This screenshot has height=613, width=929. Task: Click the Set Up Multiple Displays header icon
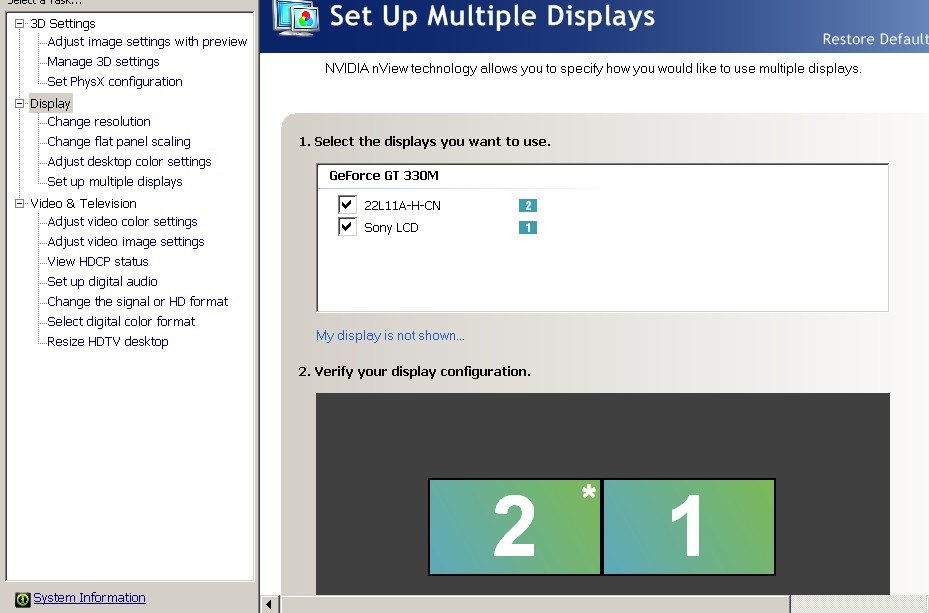pyautogui.click(x=296, y=18)
